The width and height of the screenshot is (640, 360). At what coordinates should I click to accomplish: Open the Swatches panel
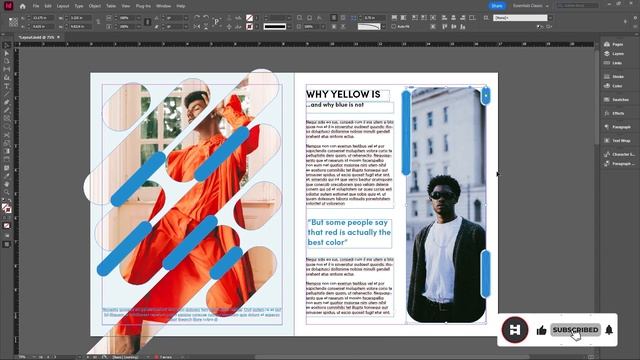616,100
